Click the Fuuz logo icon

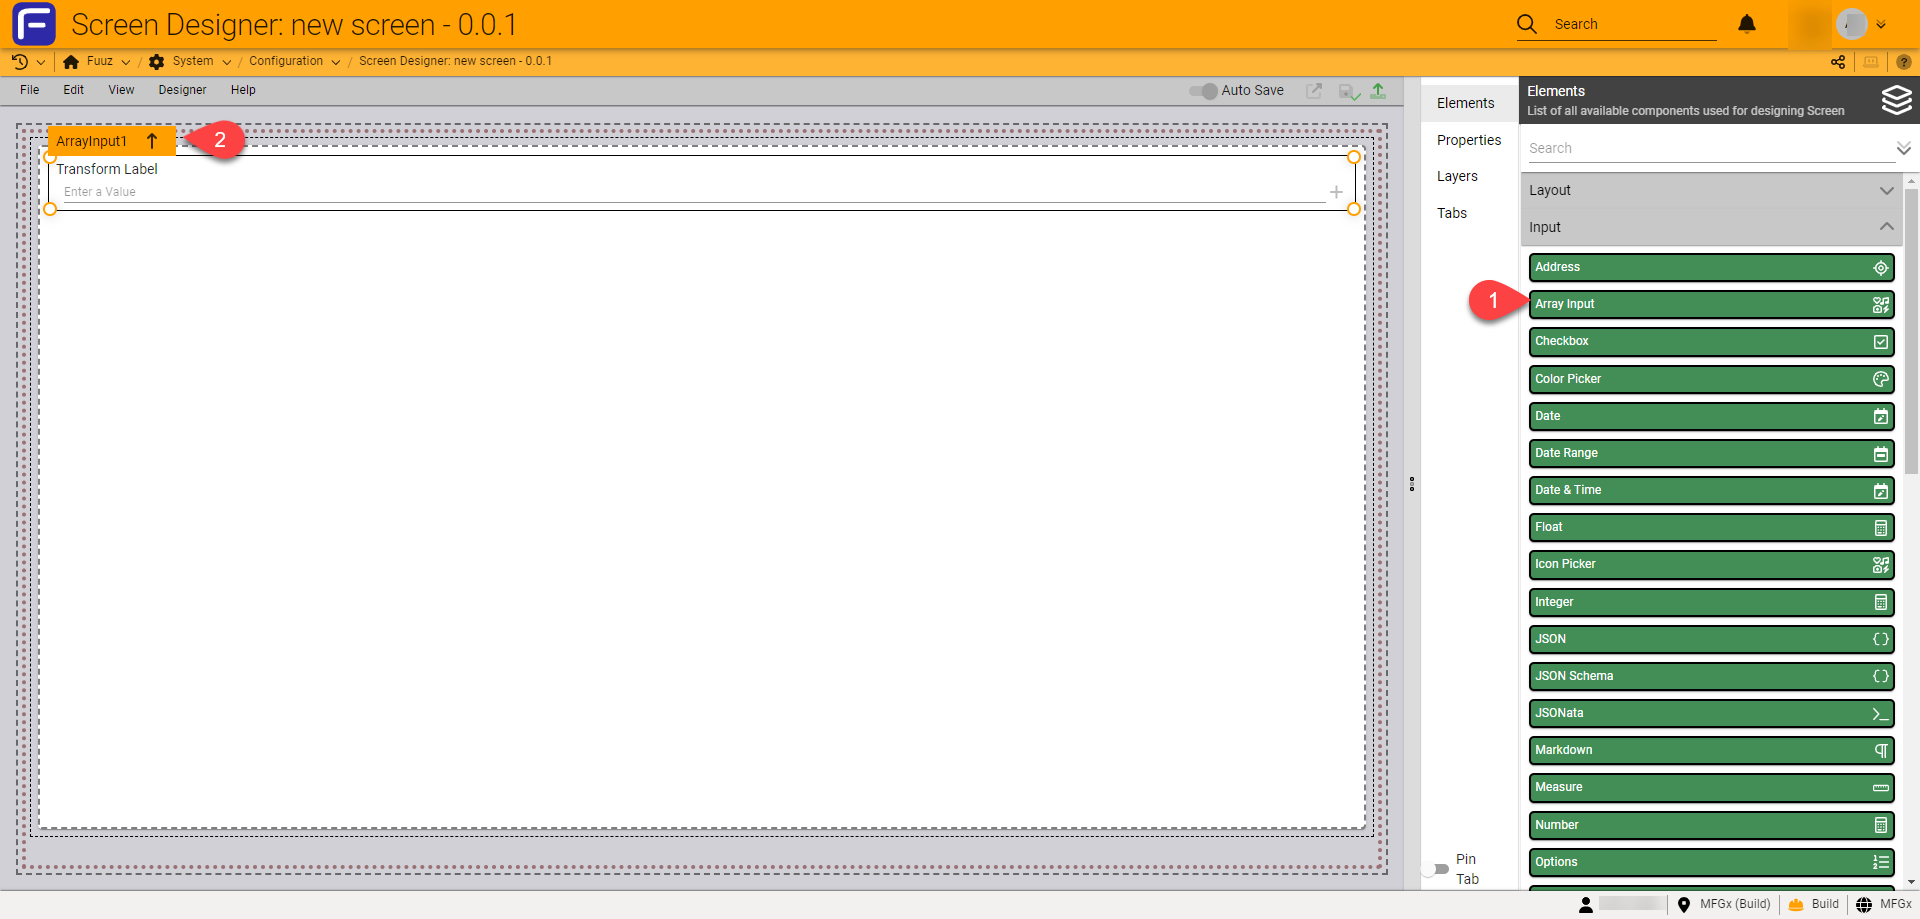point(34,24)
